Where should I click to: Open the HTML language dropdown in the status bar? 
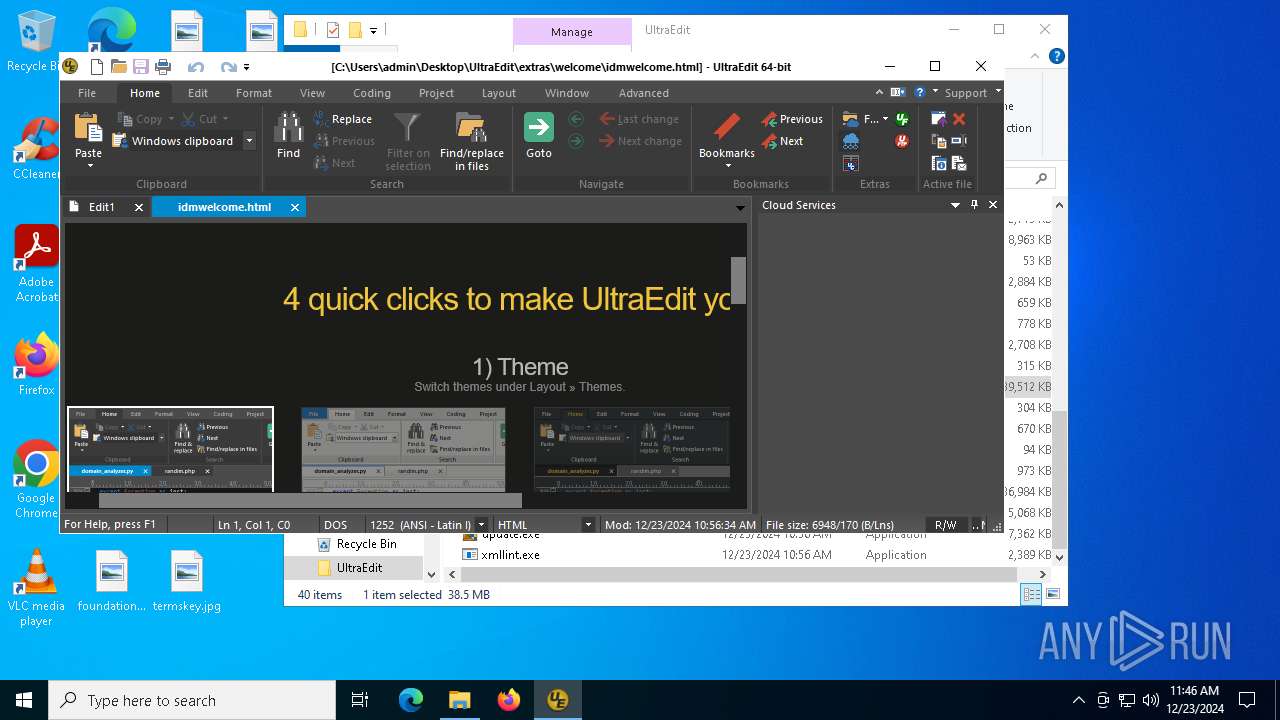[587, 525]
